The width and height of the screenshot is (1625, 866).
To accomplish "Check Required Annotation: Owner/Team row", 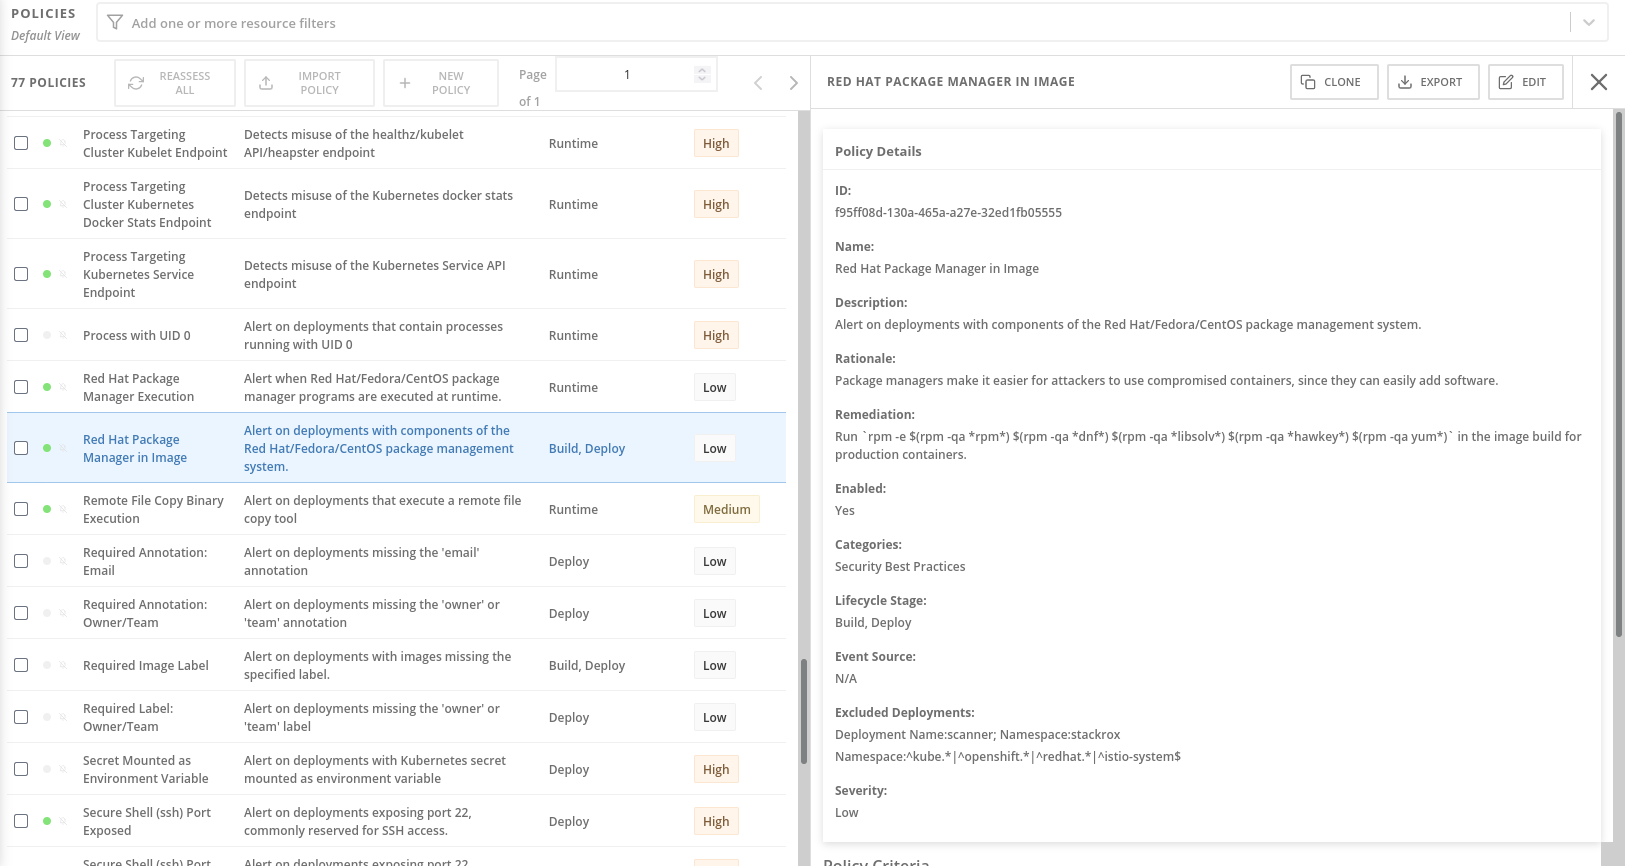I will [x=21, y=613].
